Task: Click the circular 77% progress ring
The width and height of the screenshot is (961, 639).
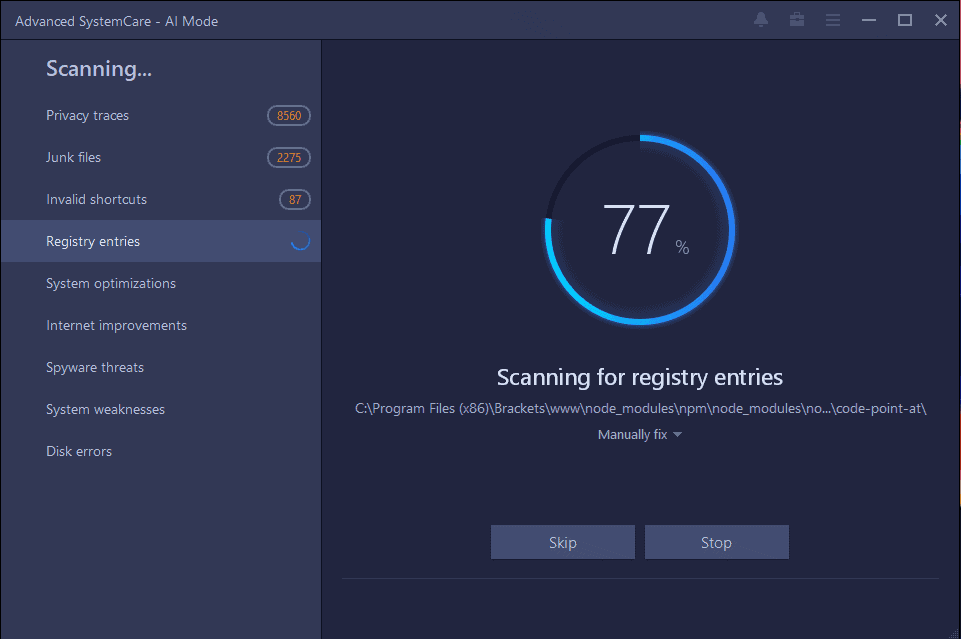Action: (x=640, y=229)
